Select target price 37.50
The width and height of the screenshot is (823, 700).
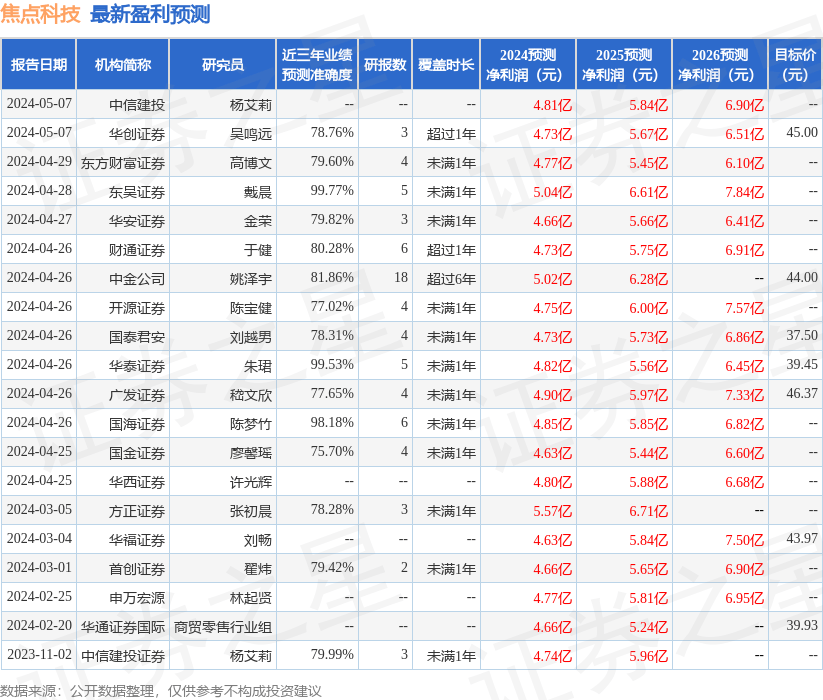802,335
